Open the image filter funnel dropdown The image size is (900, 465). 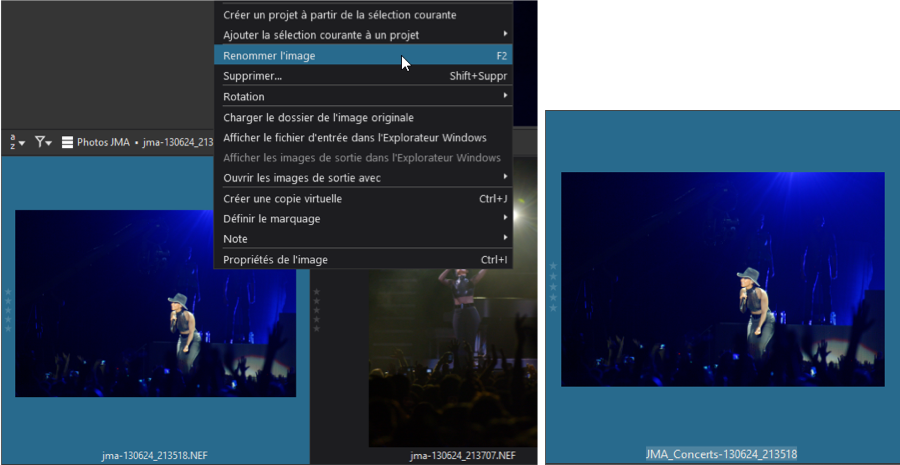coord(43,142)
